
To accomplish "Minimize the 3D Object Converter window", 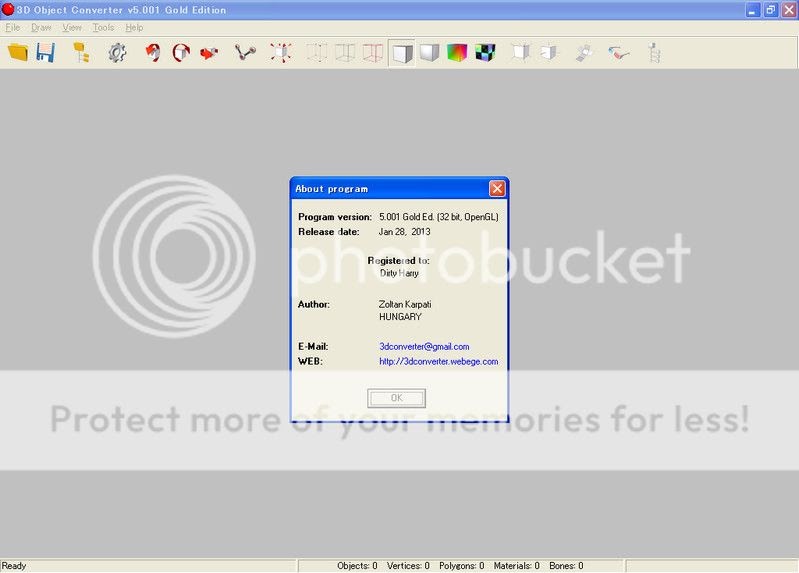I will click(x=753, y=10).
